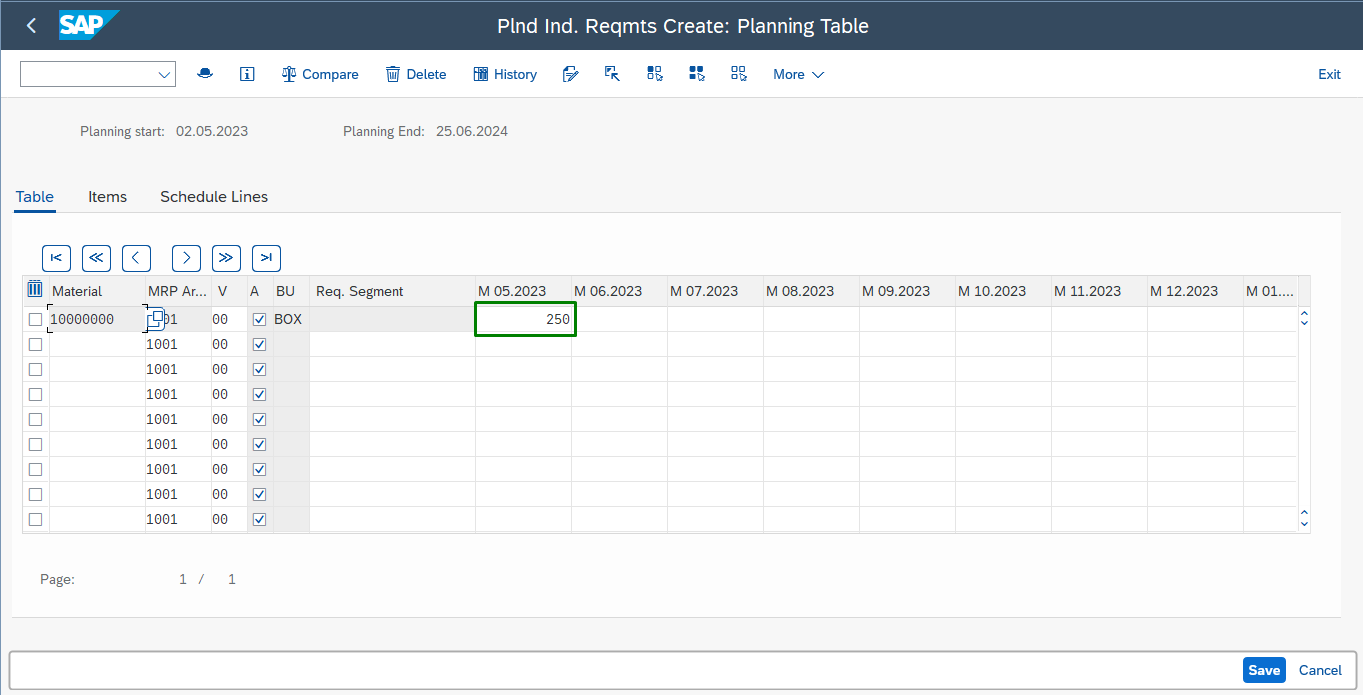The width and height of the screenshot is (1363, 695).
Task: Expand the More menu
Action: pos(798,74)
